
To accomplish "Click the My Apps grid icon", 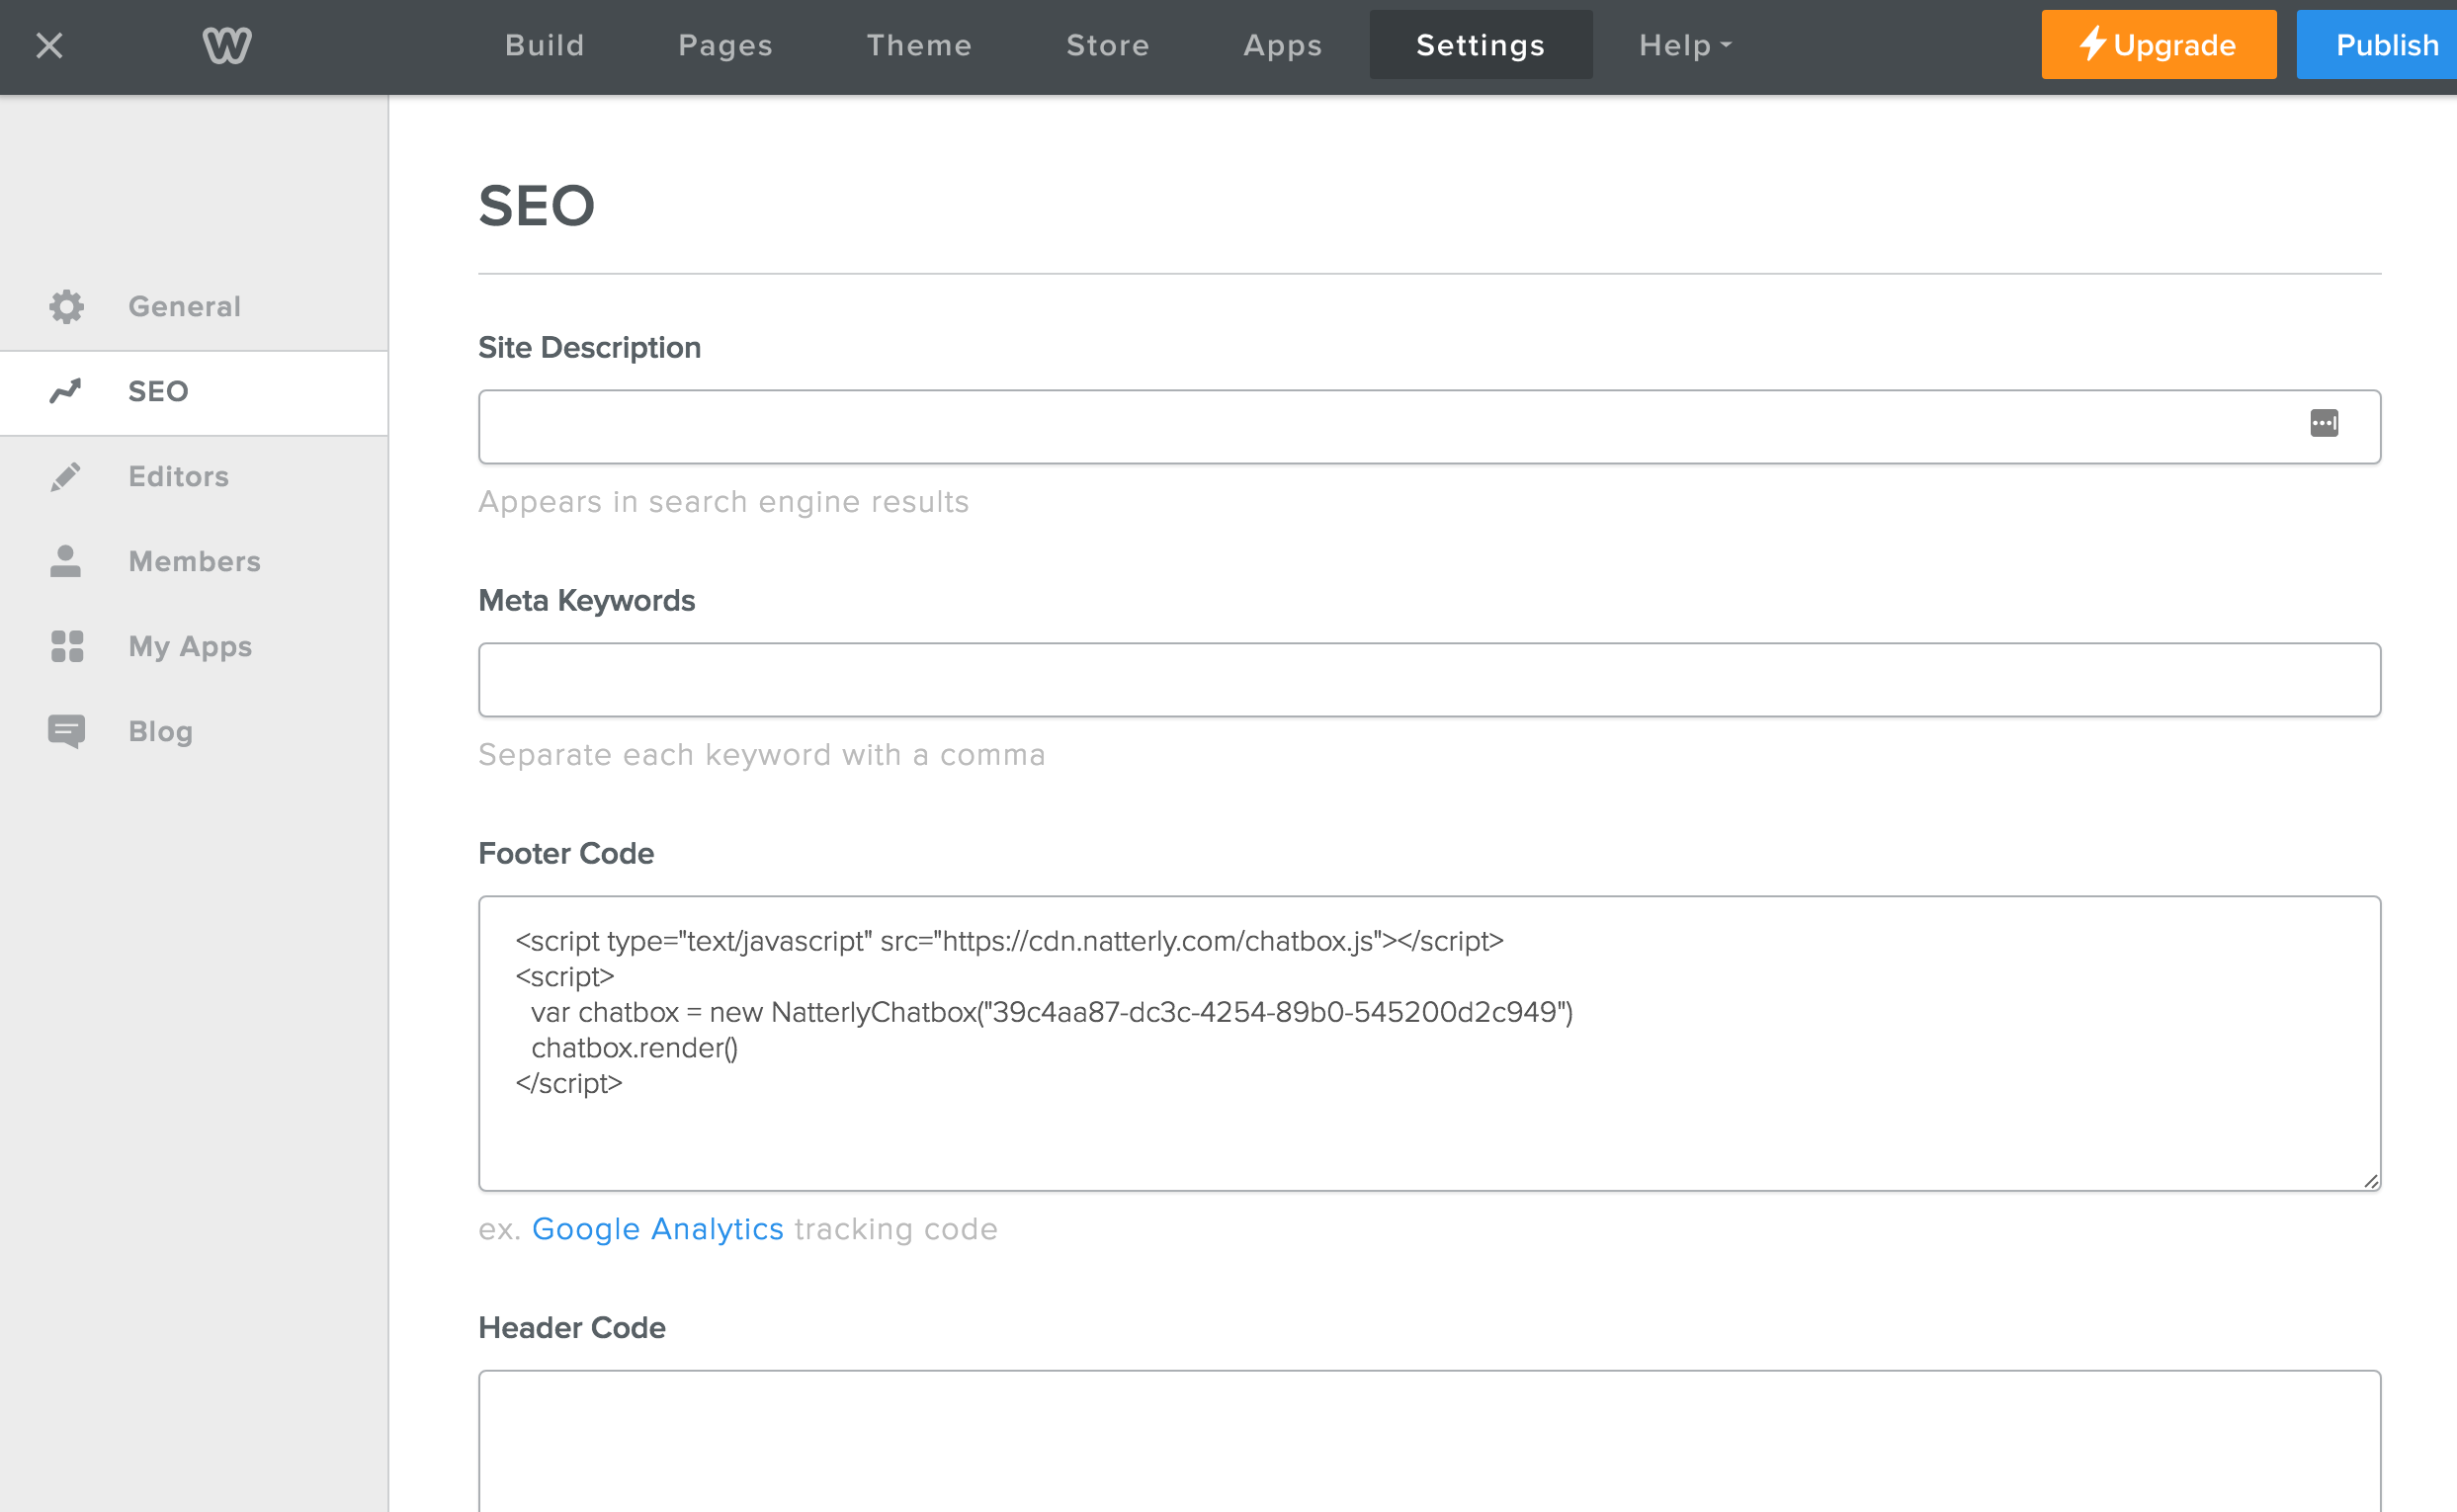I will 67,646.
